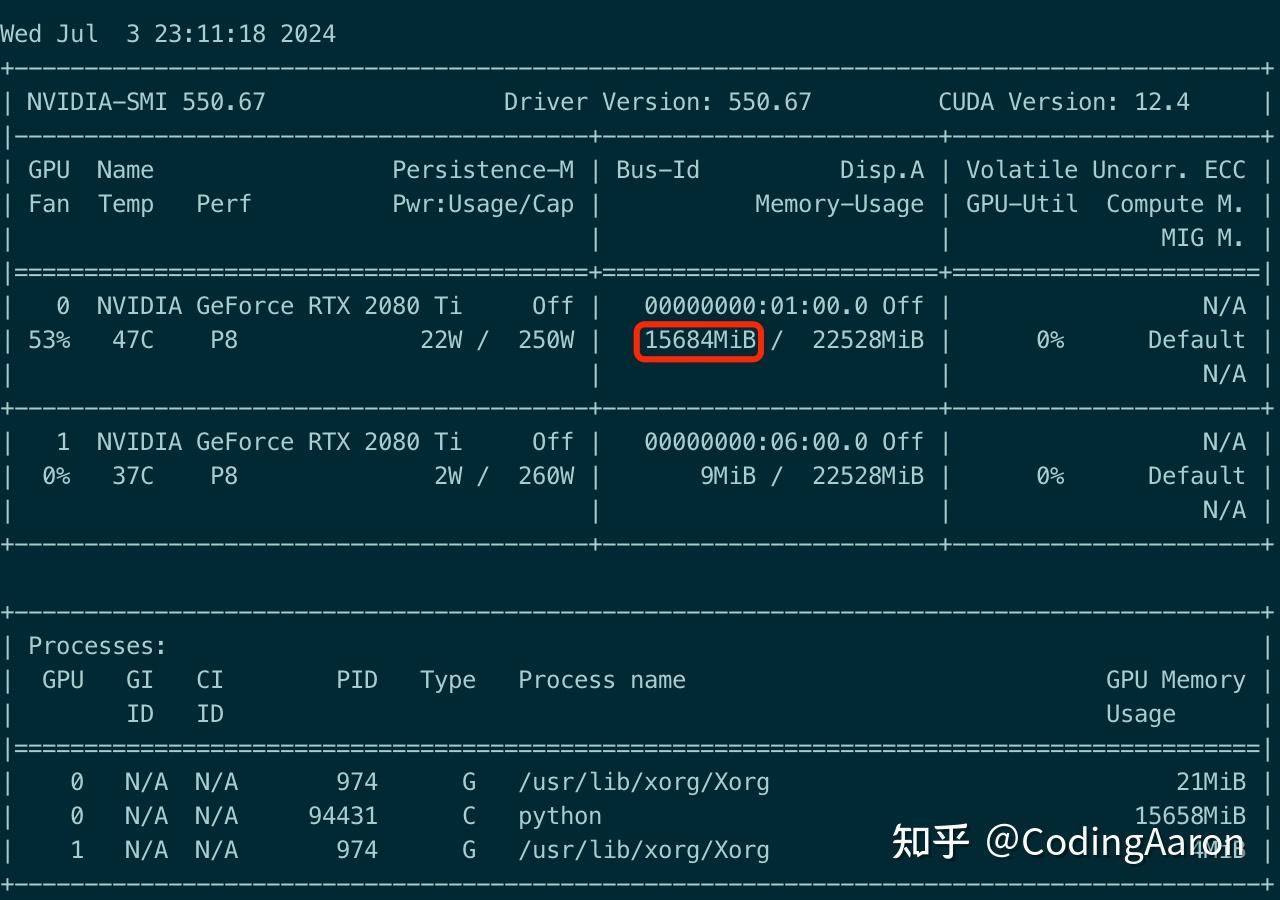This screenshot has width=1280, height=900.
Task: Click the 21MiB Xorg memory usage value
Action: (x=1210, y=782)
